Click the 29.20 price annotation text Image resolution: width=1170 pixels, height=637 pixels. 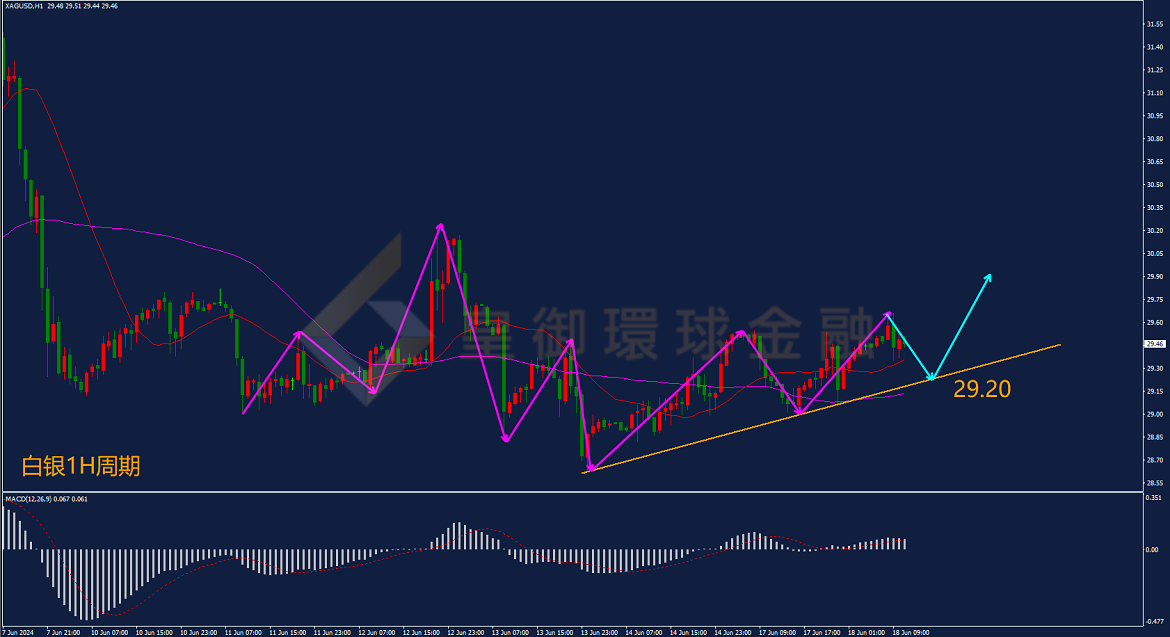[982, 389]
